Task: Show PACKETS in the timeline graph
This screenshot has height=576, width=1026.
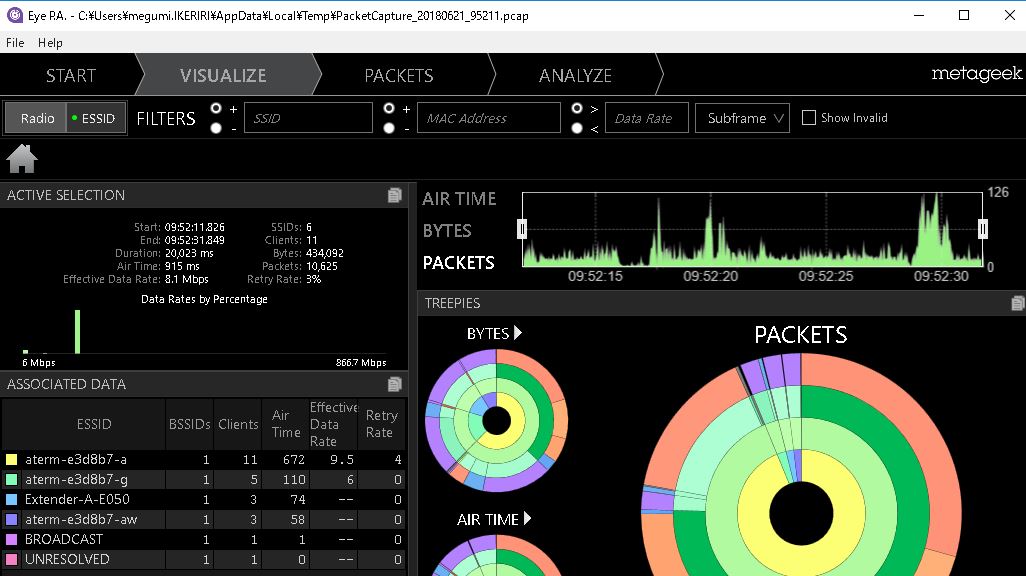Action: point(459,262)
